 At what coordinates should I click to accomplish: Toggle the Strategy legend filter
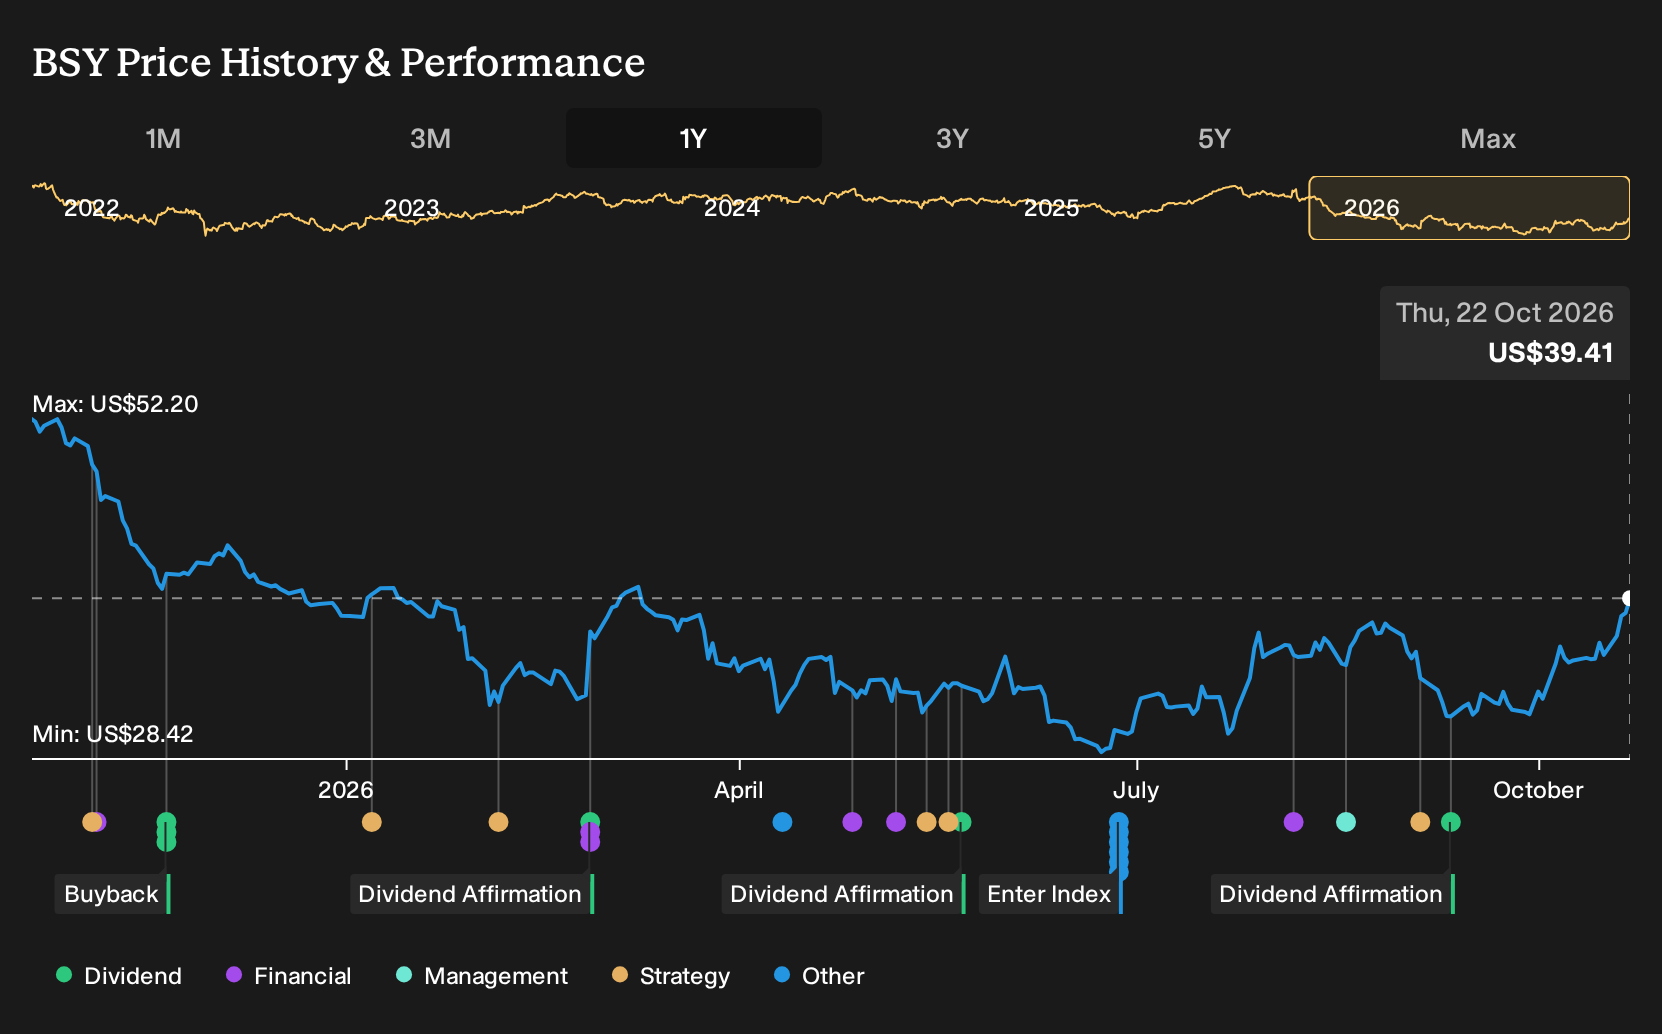(671, 976)
